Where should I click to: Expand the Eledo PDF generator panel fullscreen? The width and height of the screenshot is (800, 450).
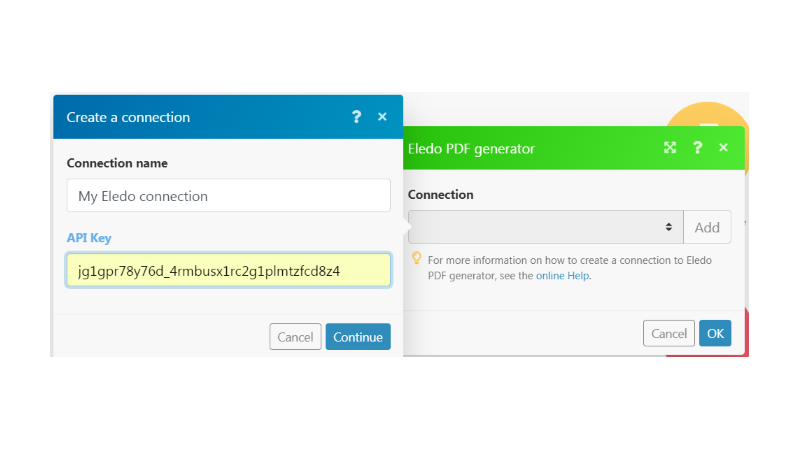tap(670, 148)
